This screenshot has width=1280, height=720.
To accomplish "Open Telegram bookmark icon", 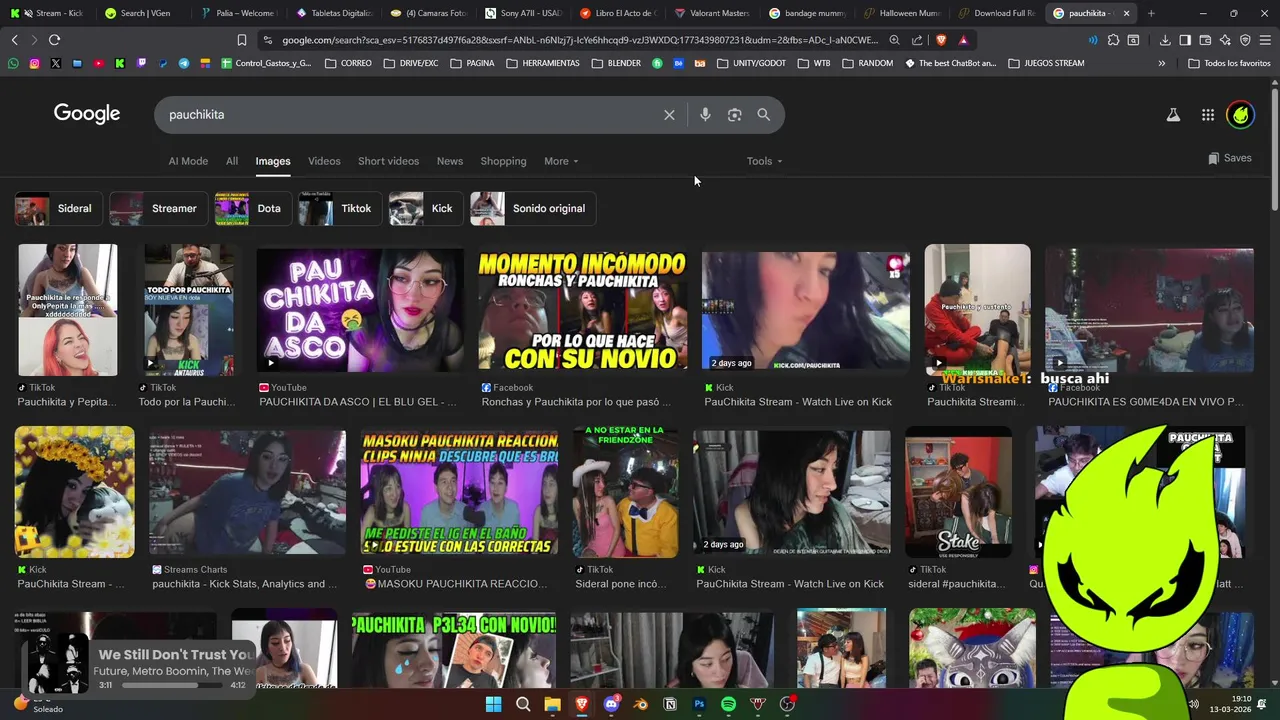I will 184,63.
